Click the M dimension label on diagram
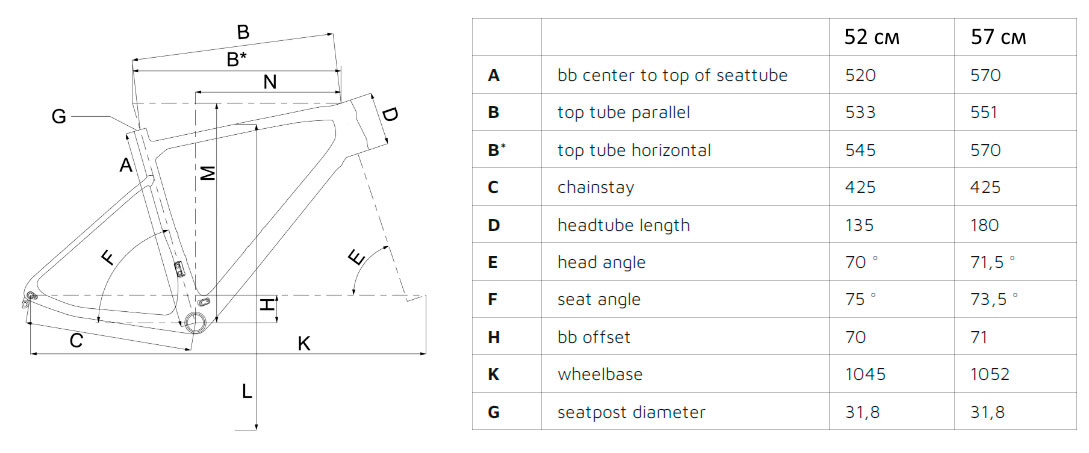 point(208,174)
